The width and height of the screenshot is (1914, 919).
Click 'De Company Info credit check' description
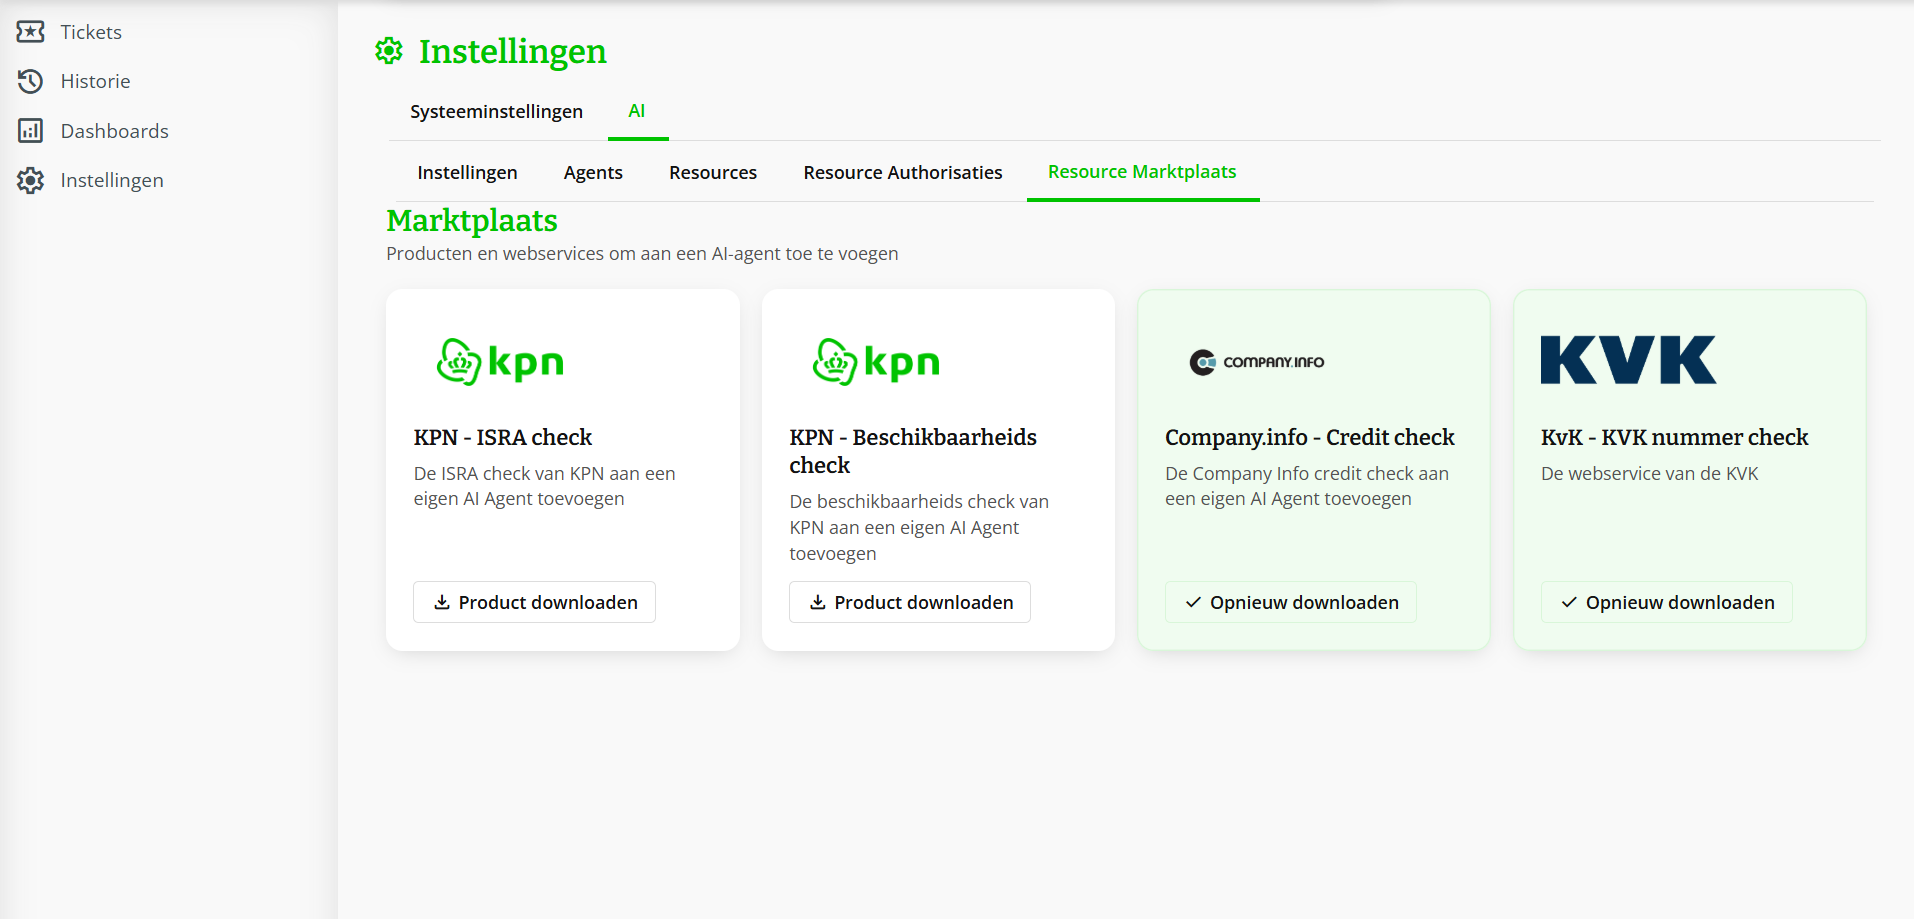[1307, 486]
